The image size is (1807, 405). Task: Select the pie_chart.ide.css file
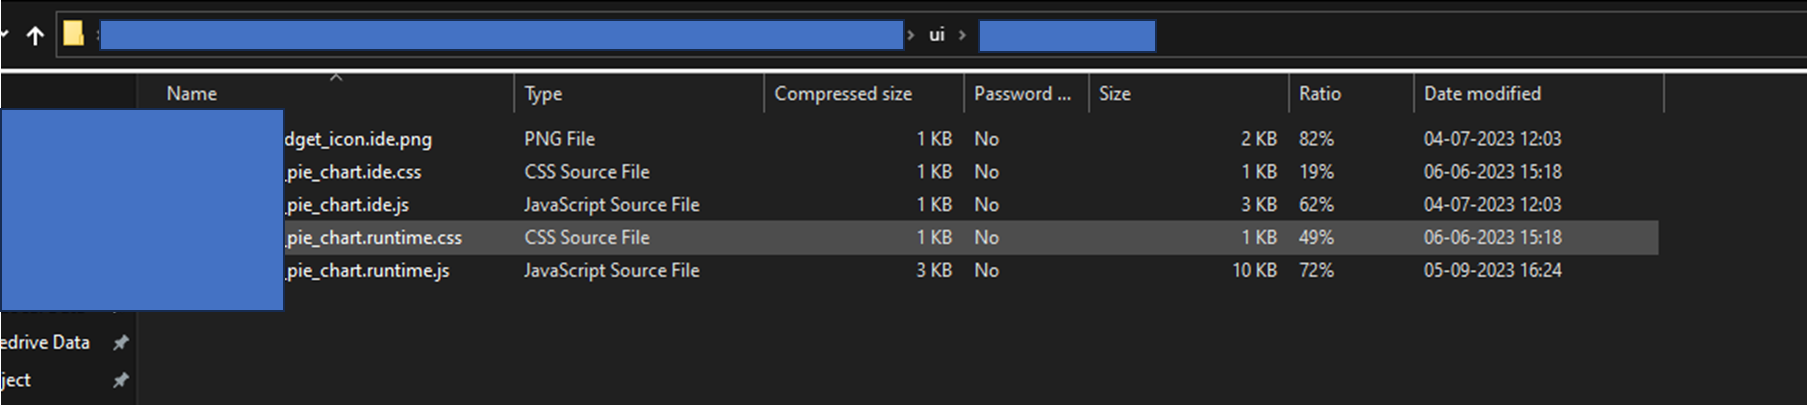353,172
